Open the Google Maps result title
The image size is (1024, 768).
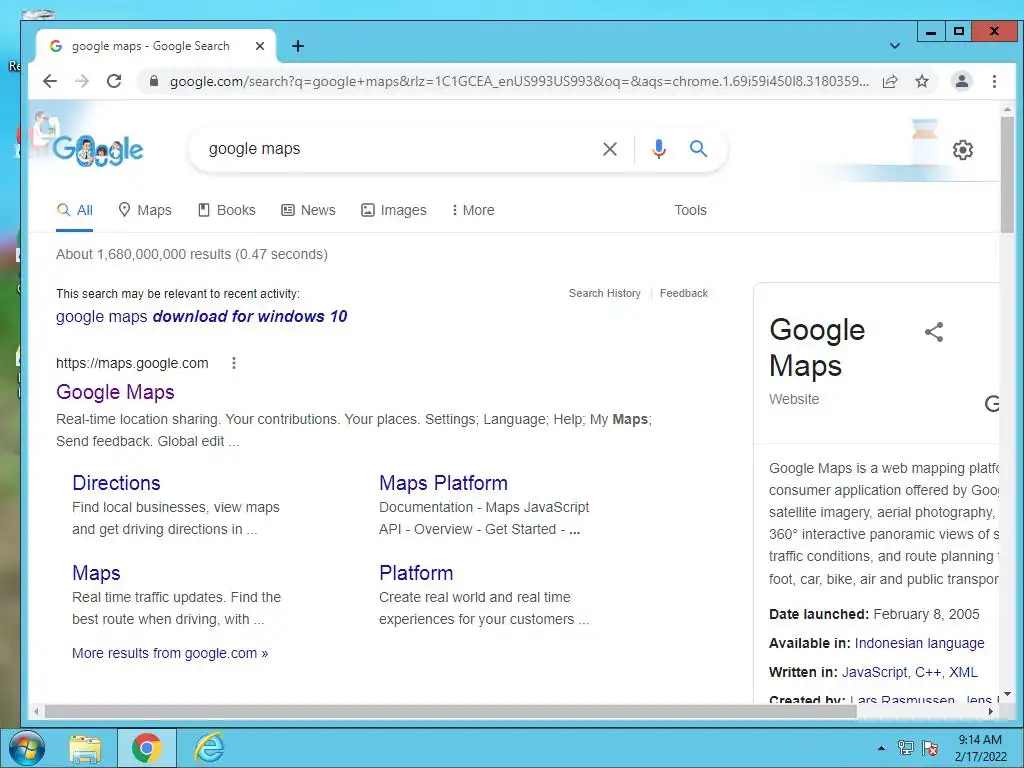[115, 392]
